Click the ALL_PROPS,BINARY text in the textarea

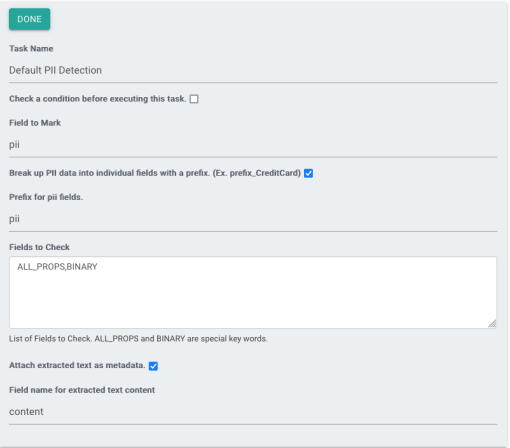(x=57, y=267)
